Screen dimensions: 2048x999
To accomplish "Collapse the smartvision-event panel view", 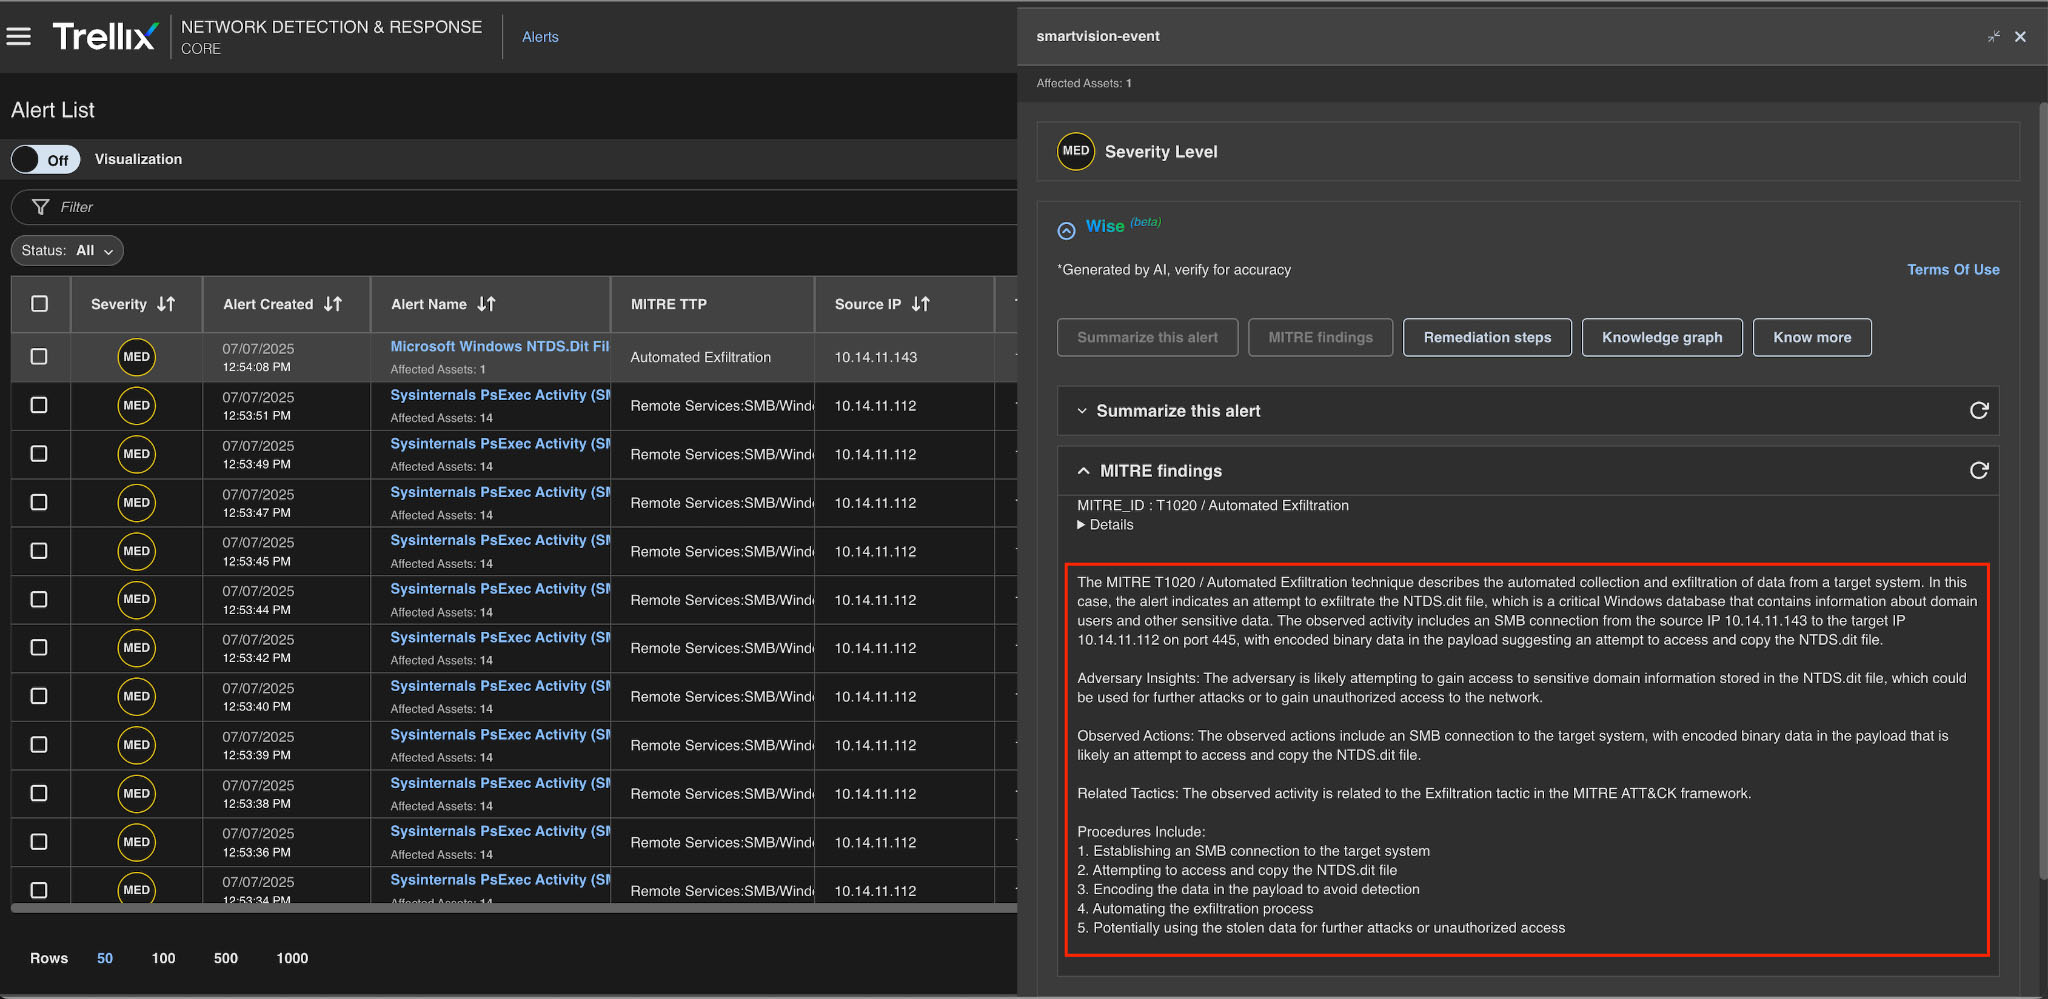I will [1993, 37].
